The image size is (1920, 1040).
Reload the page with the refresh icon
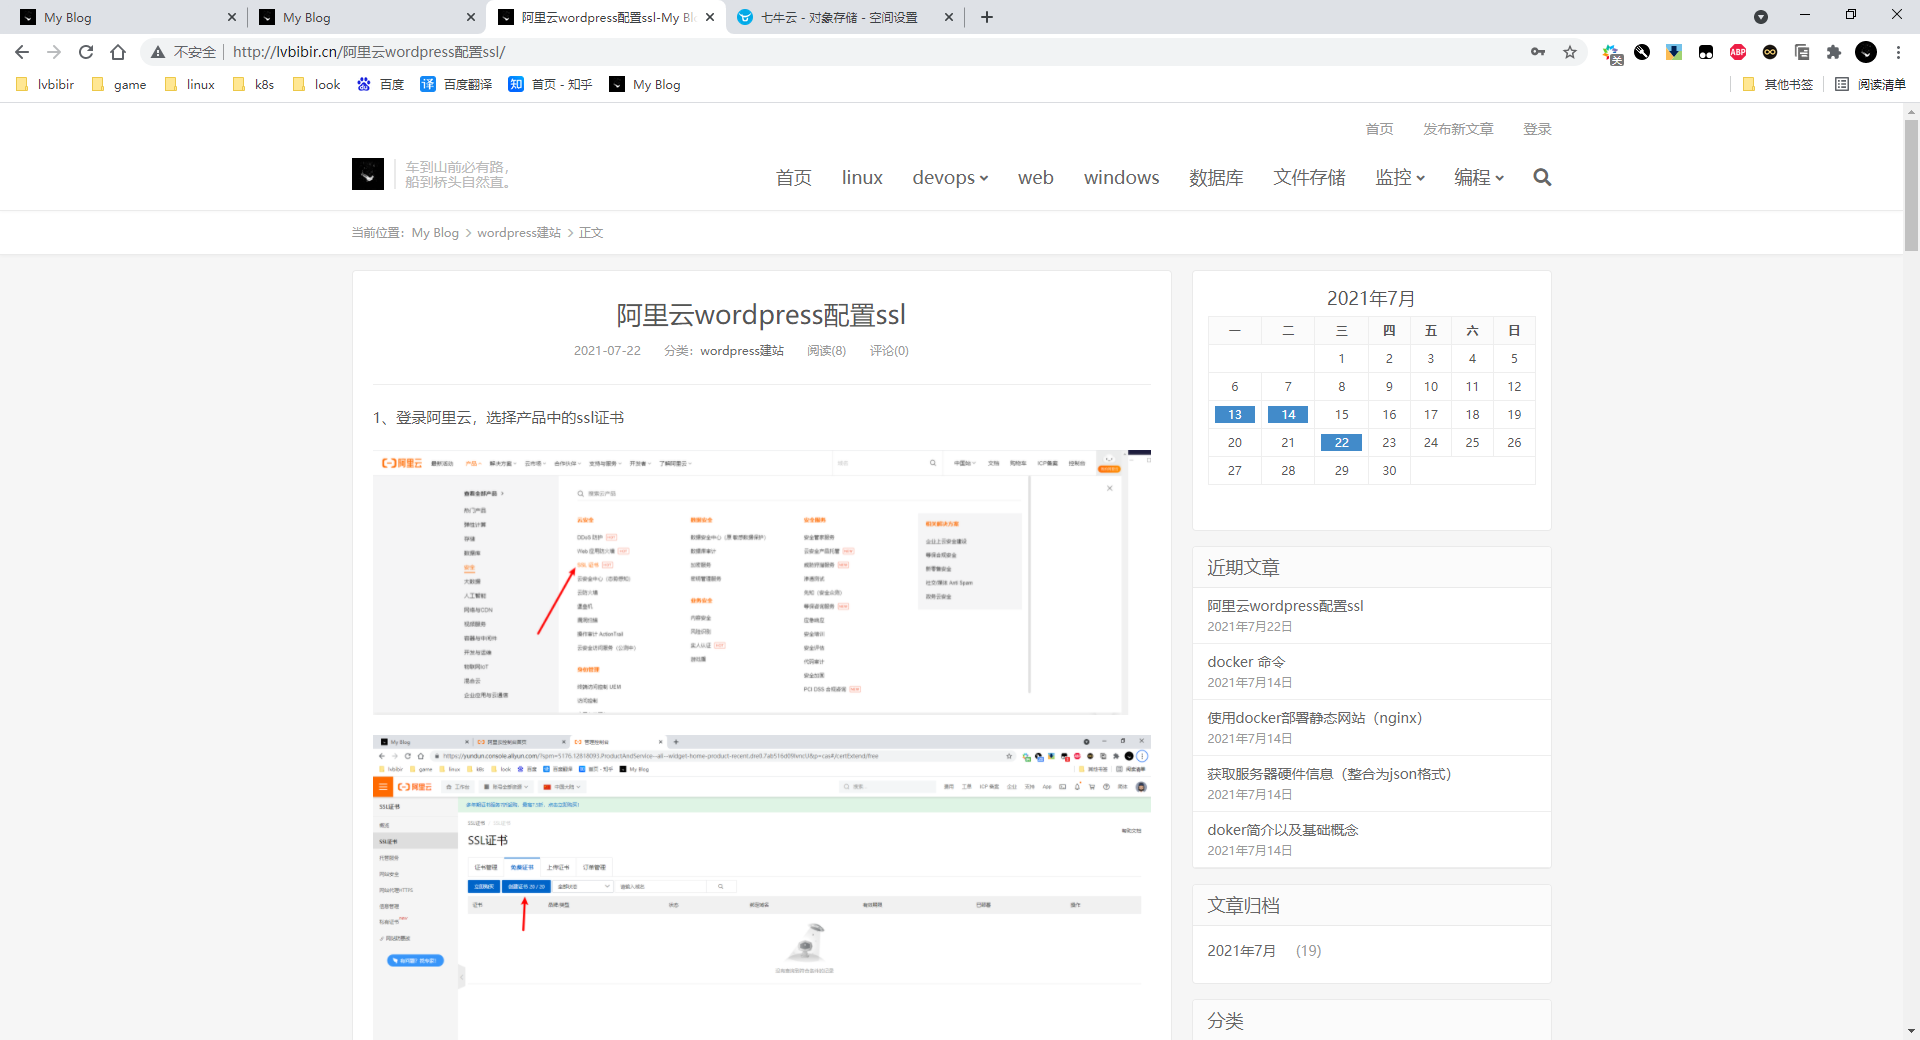pyautogui.click(x=86, y=52)
